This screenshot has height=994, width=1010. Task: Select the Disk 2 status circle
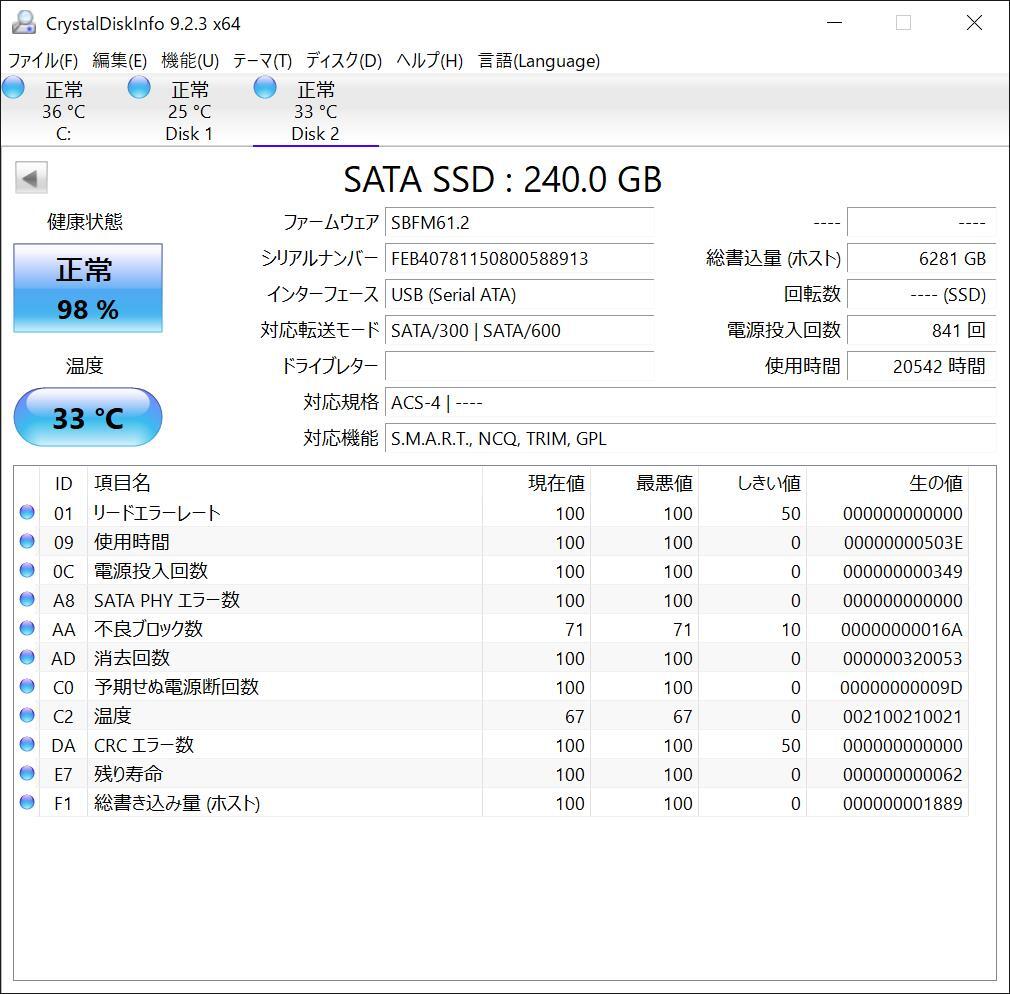click(265, 87)
